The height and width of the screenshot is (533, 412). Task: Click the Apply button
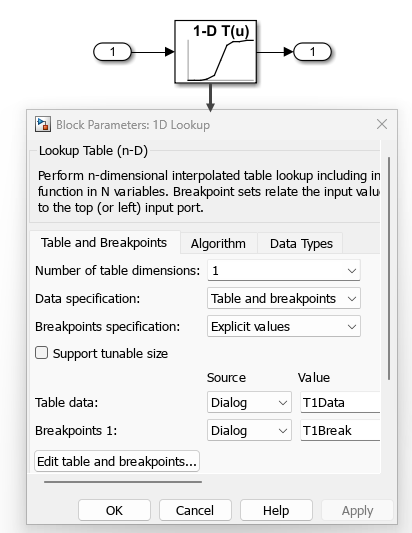point(357,510)
